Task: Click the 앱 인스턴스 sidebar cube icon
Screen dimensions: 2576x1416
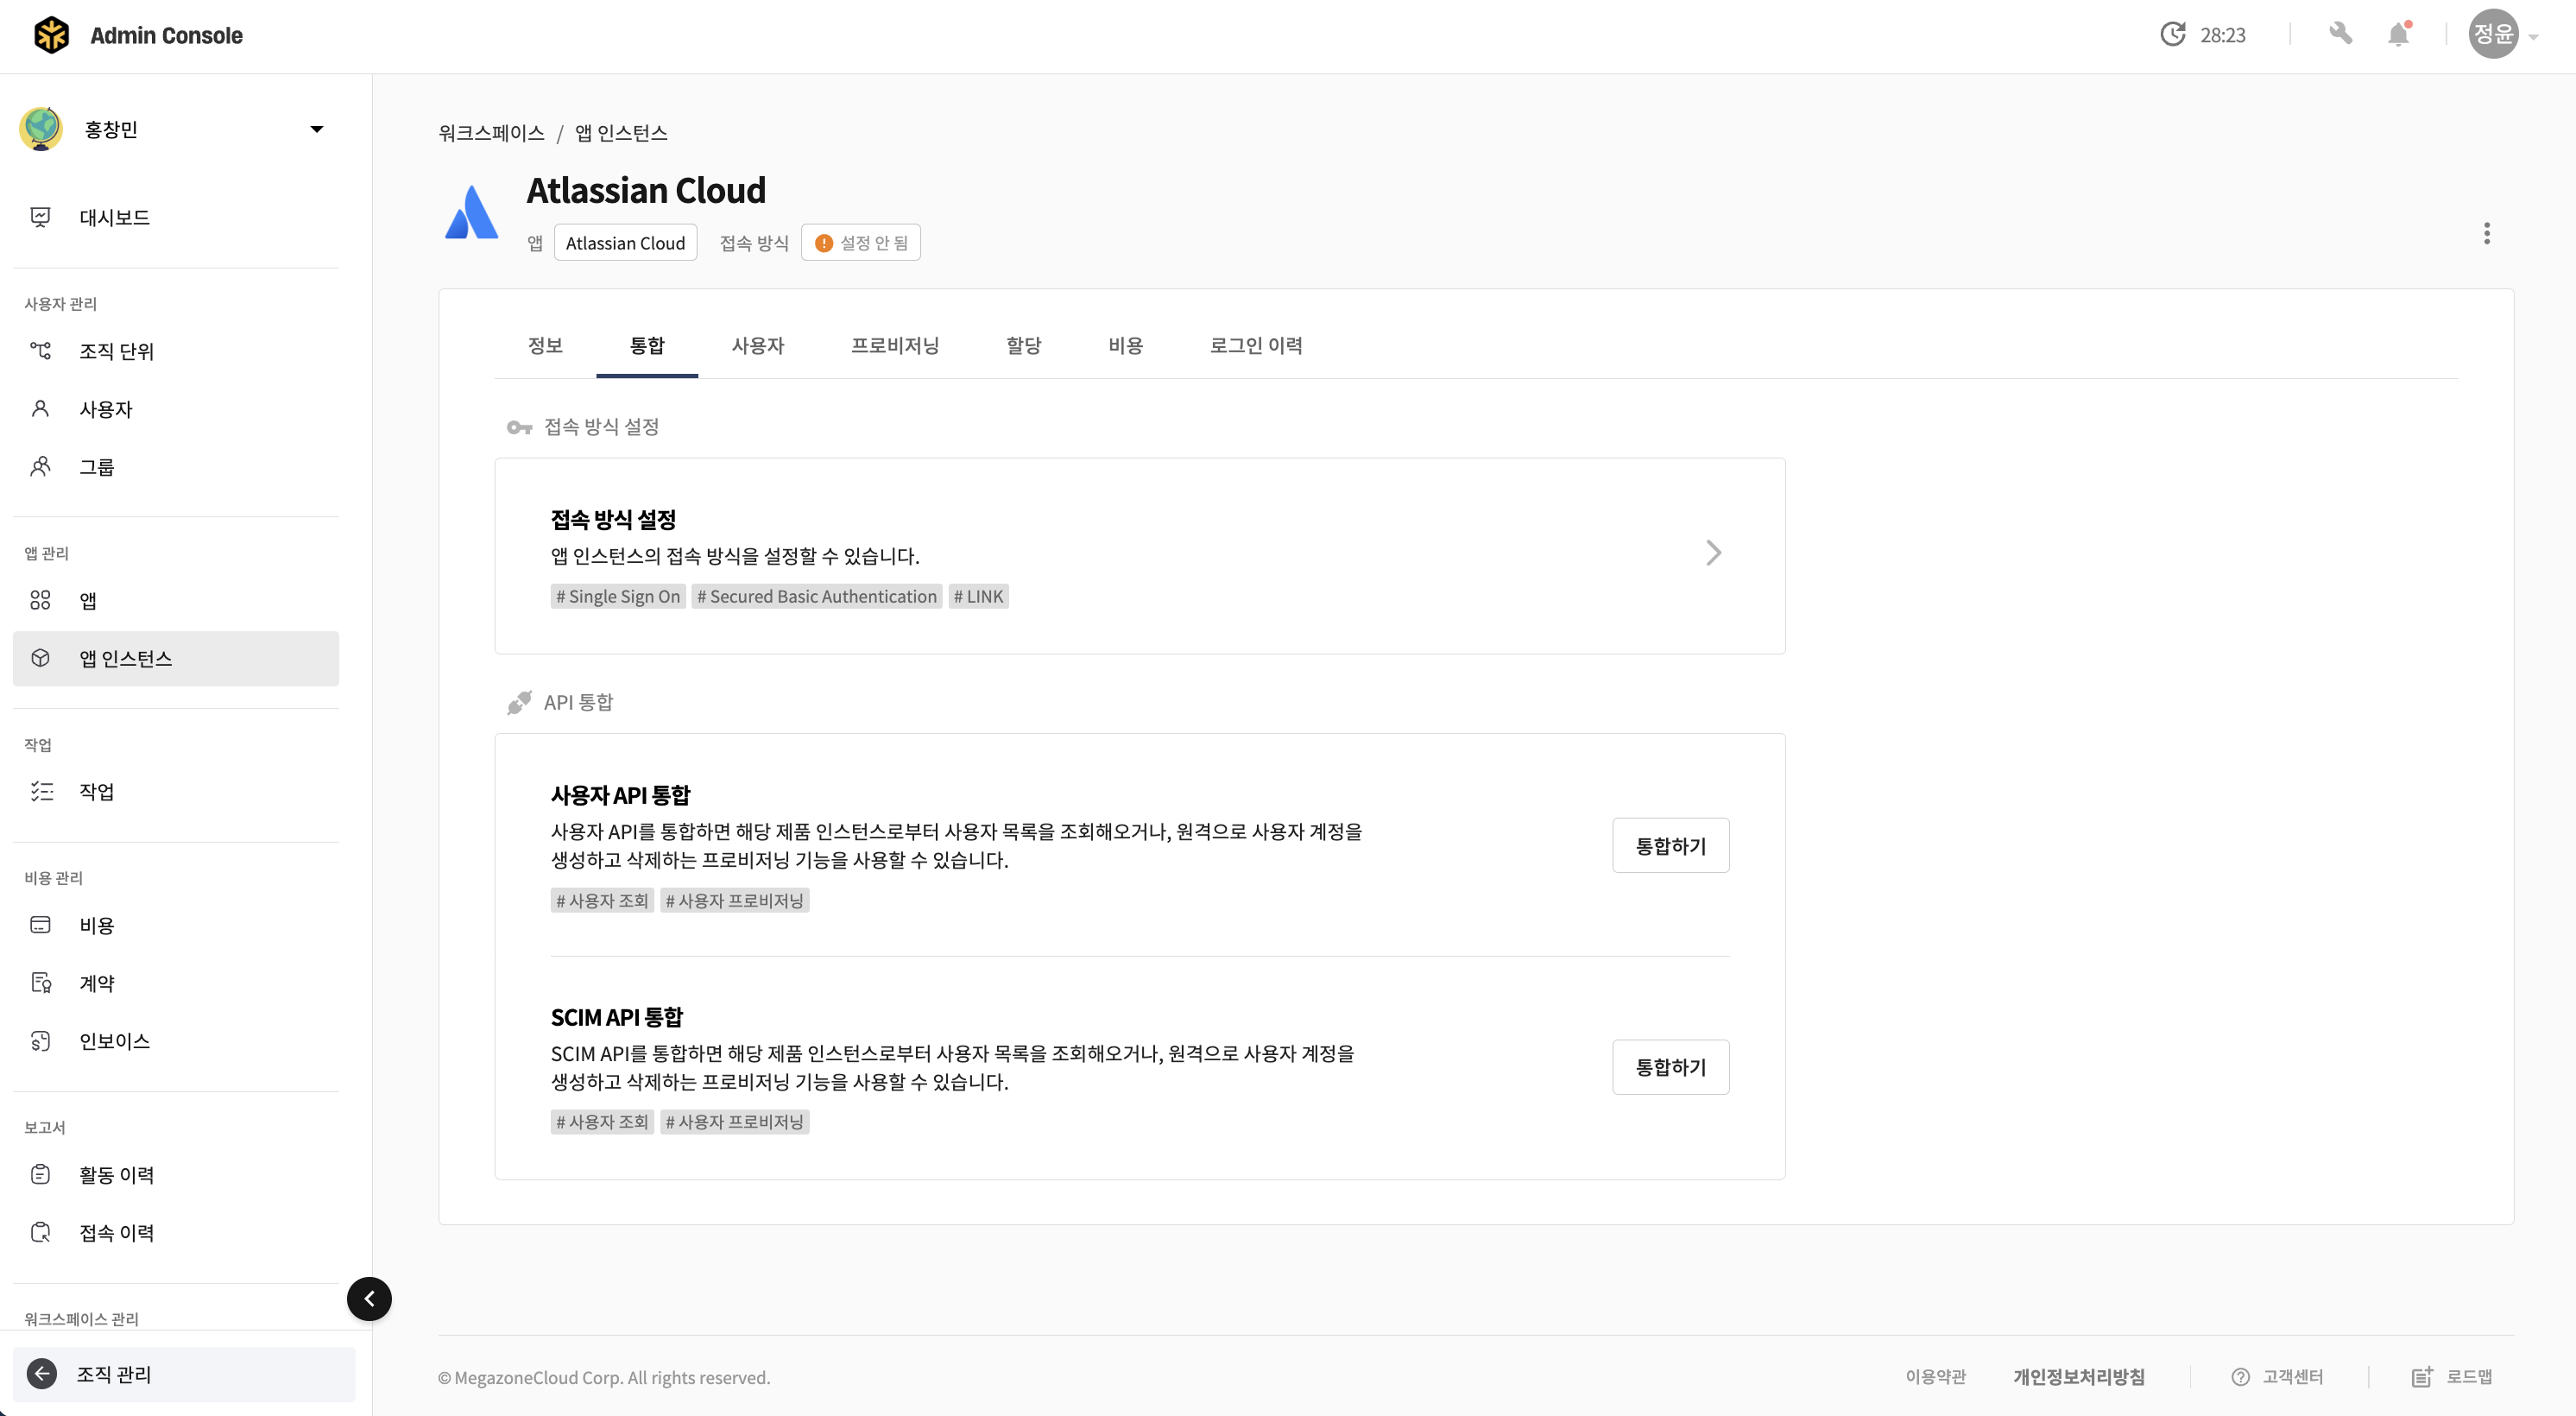Action: pyautogui.click(x=40, y=658)
